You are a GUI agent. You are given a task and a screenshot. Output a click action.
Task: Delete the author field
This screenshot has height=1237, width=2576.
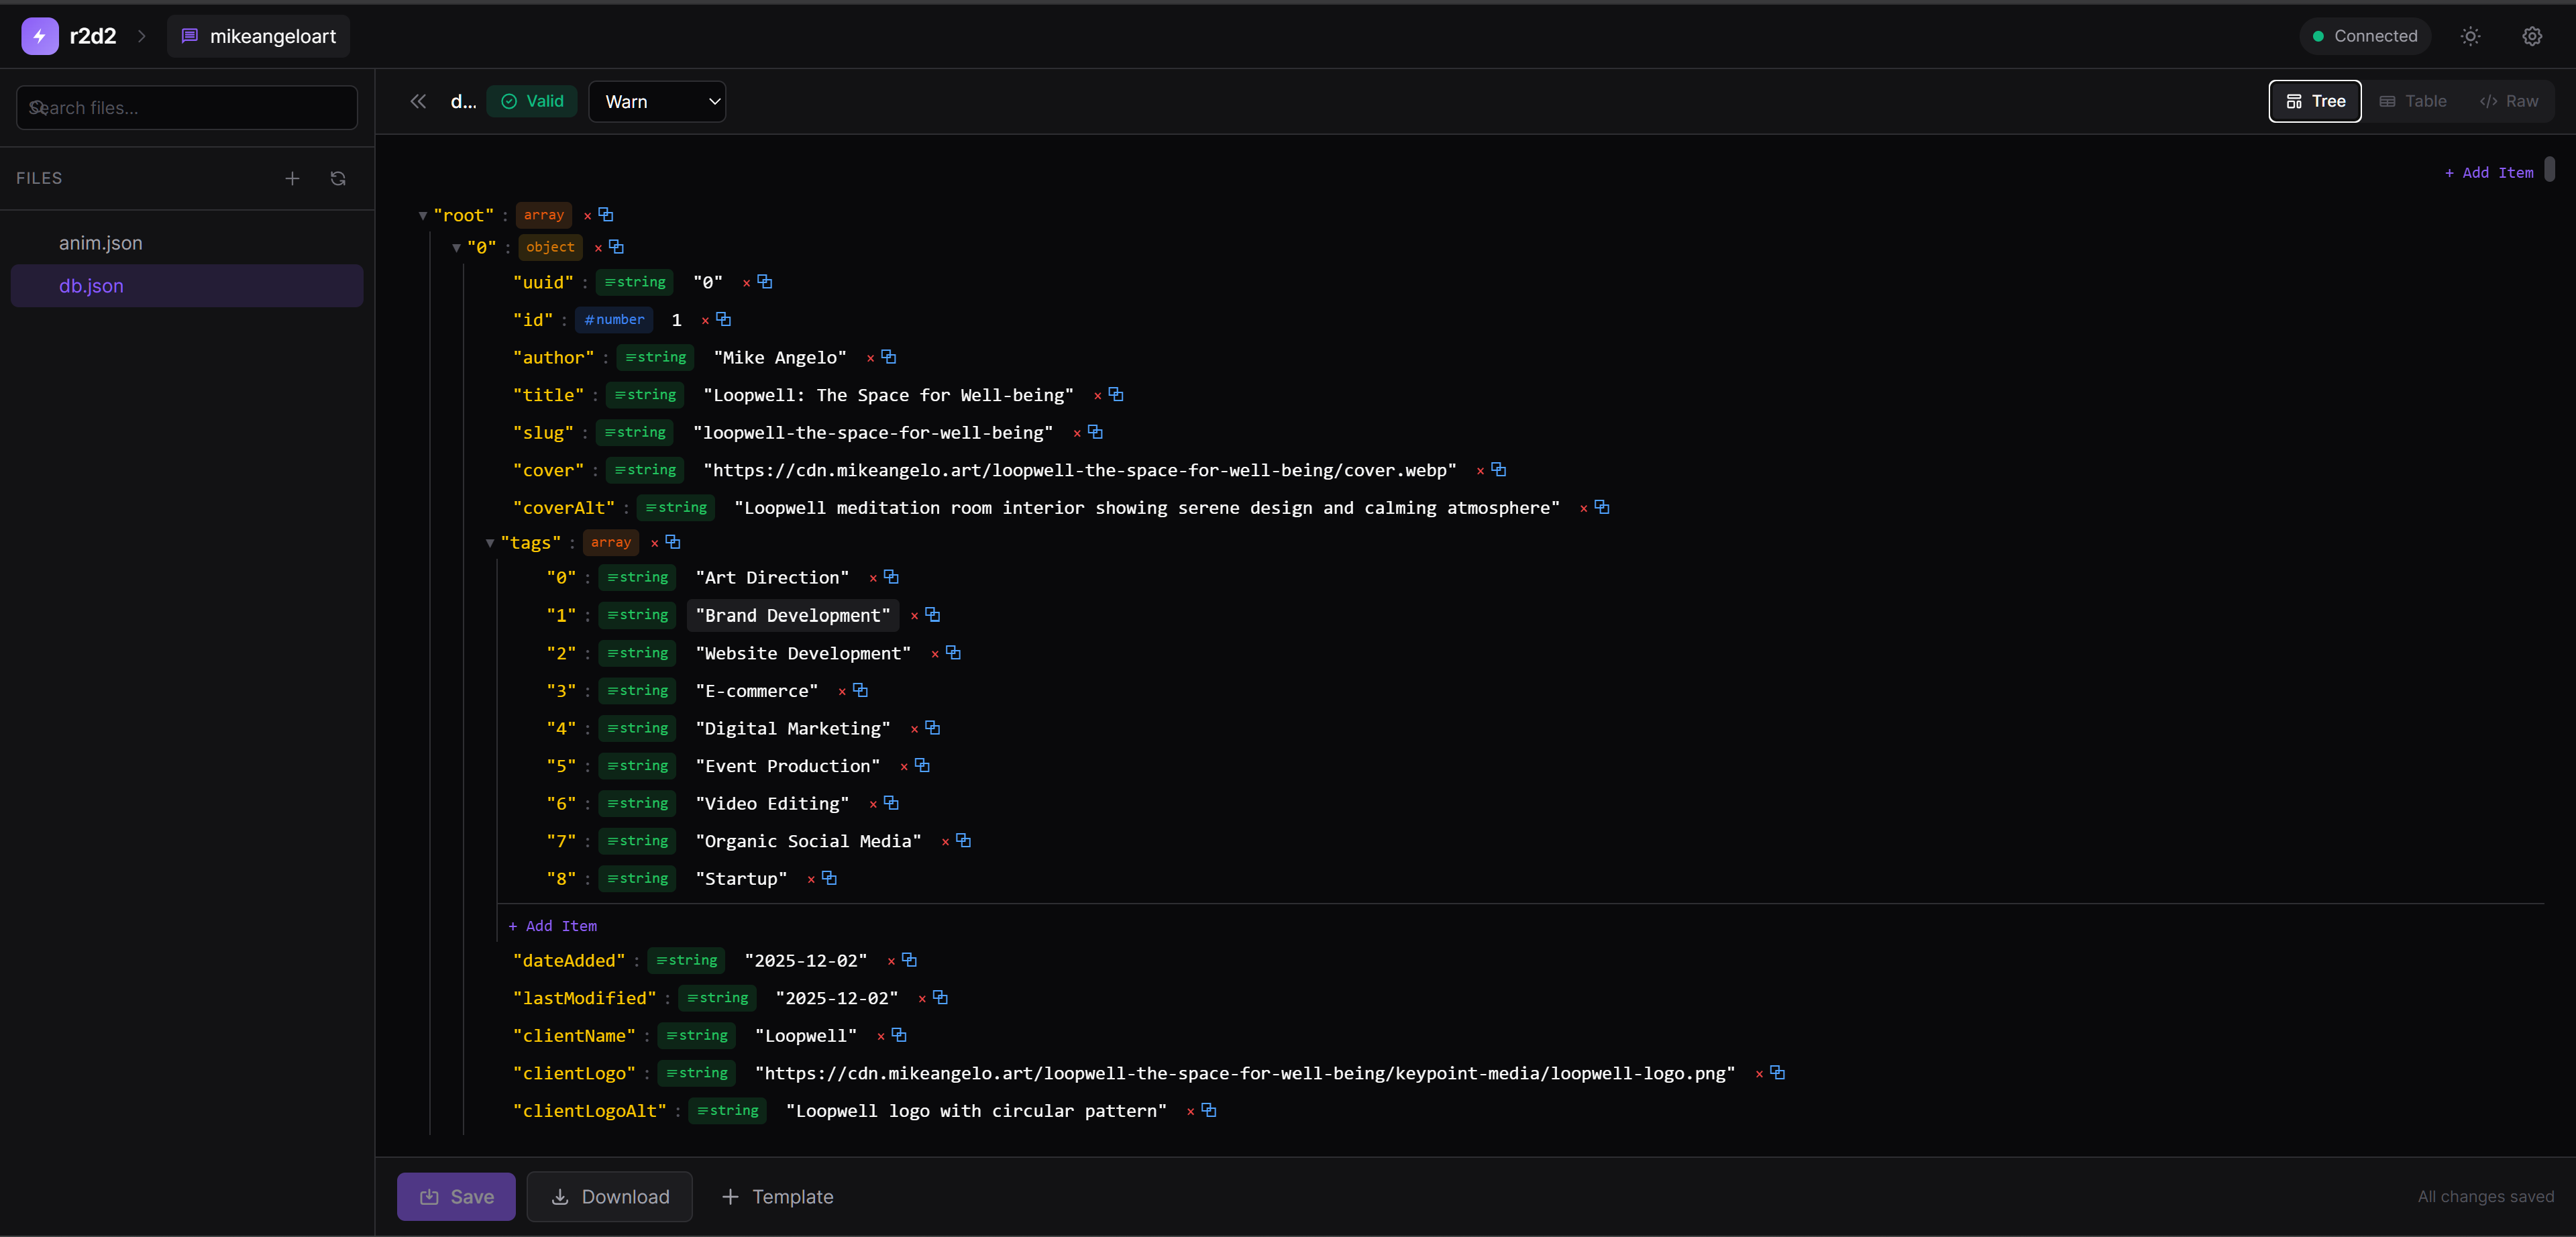870,359
